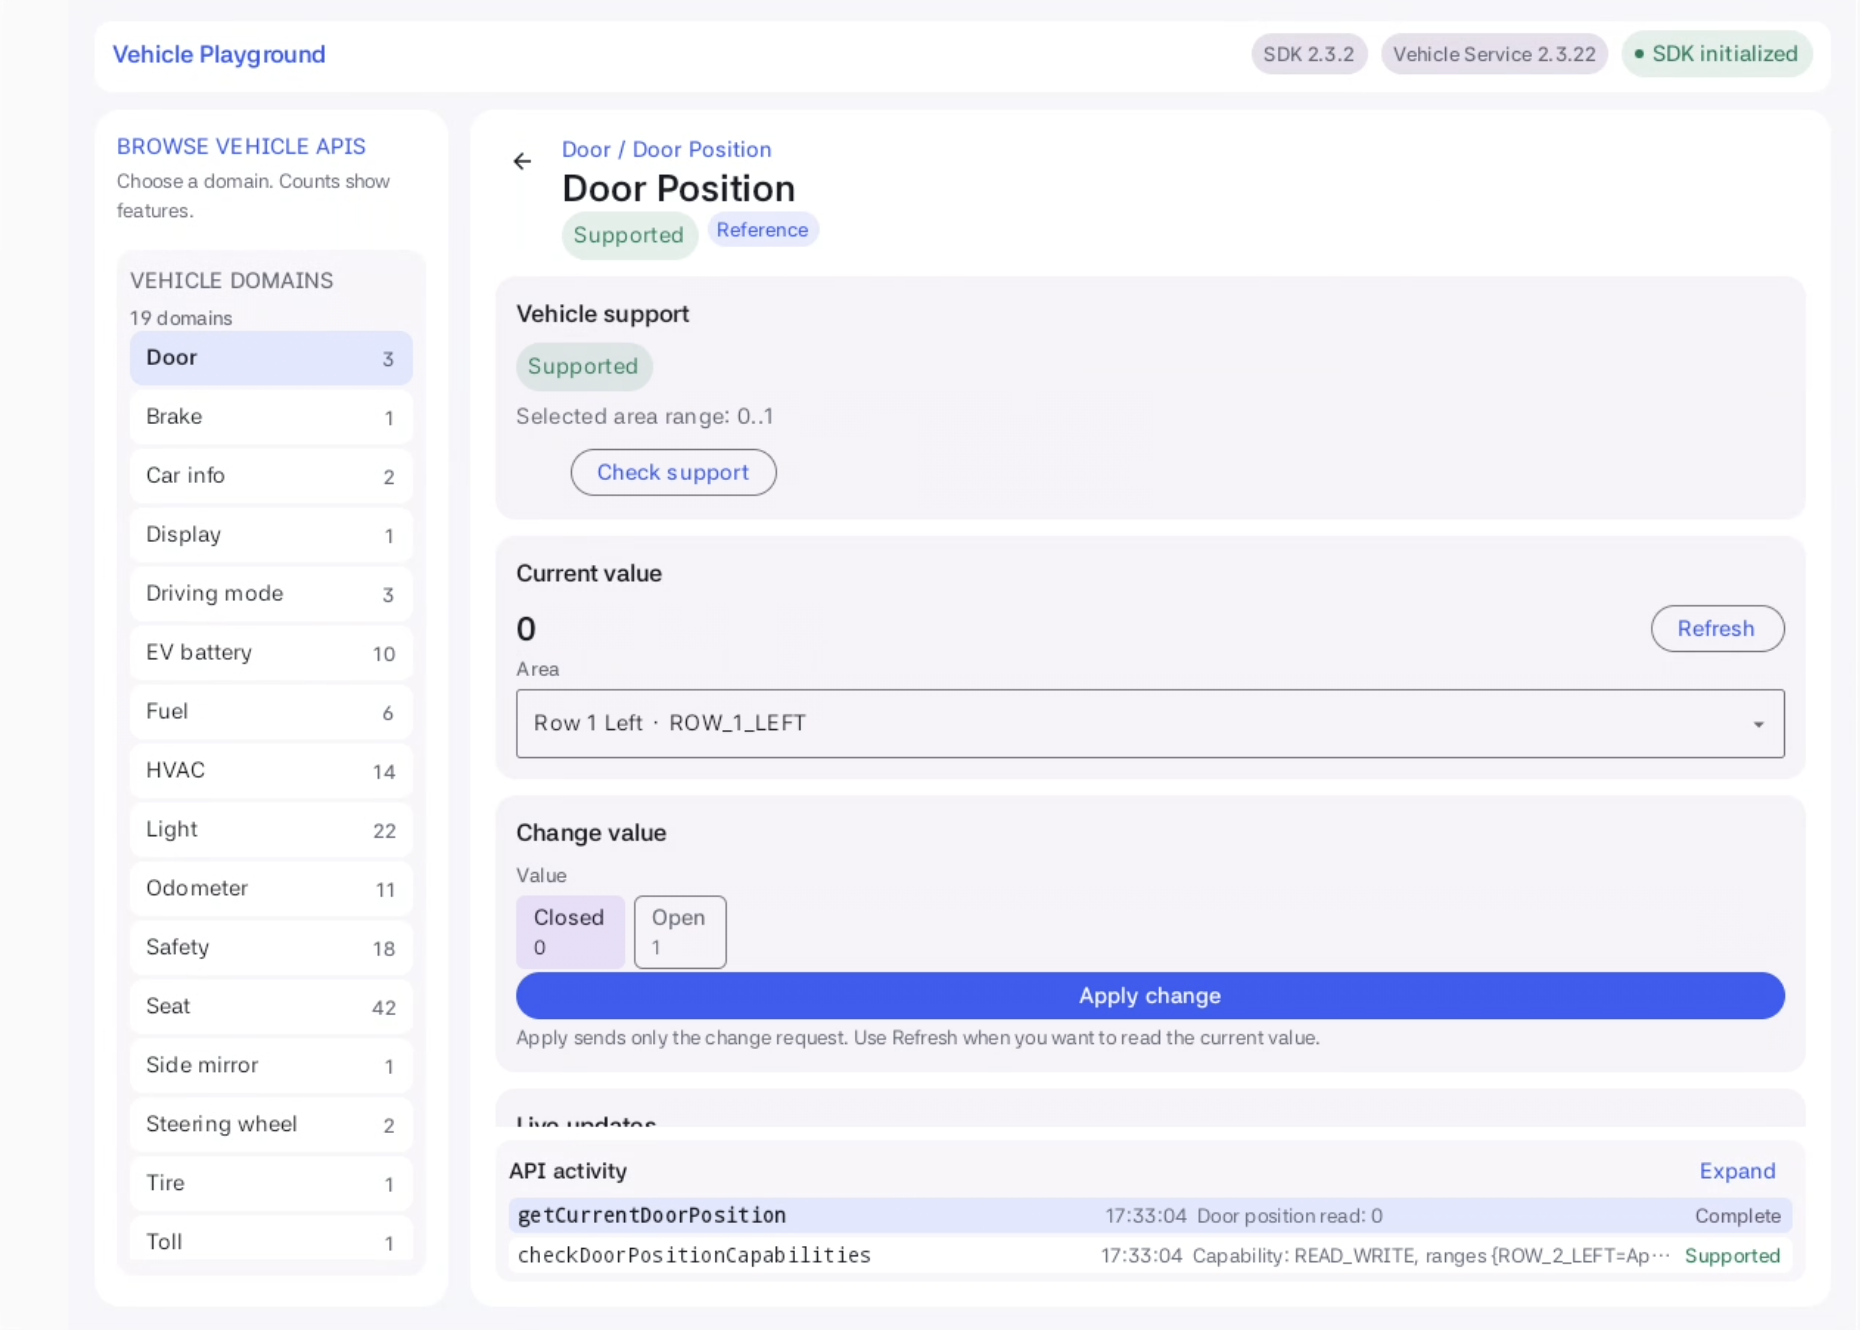Click the Supported badge beside Reference

point(629,235)
